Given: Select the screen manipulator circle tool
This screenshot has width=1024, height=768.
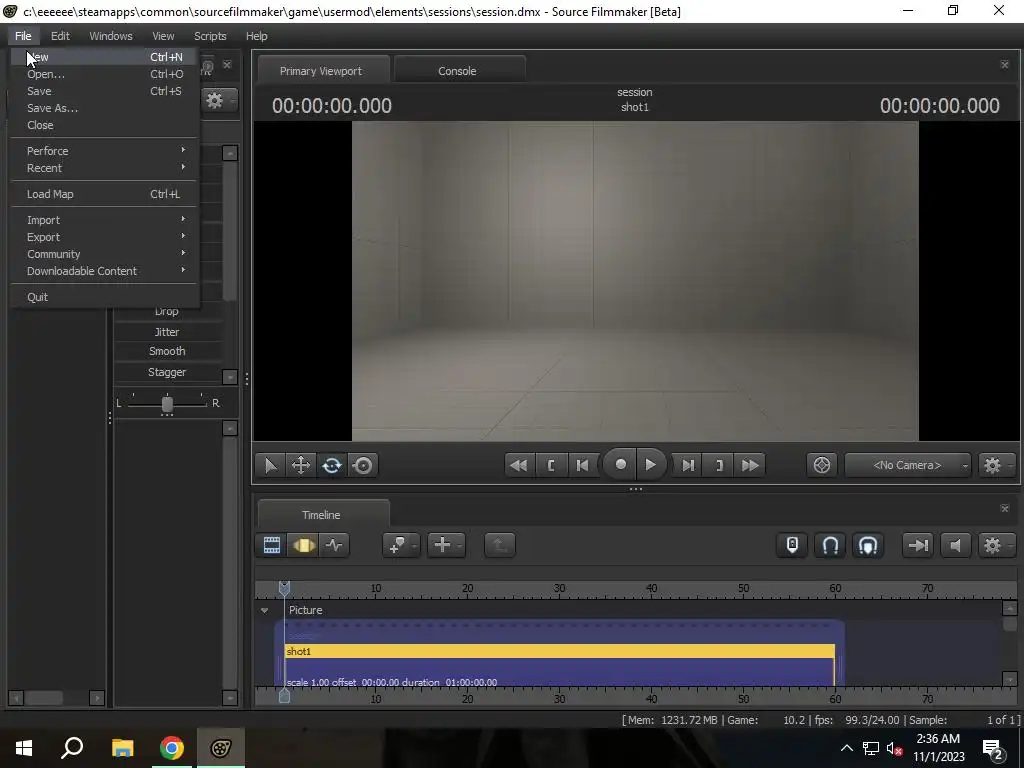Looking at the screenshot, I should click(363, 466).
